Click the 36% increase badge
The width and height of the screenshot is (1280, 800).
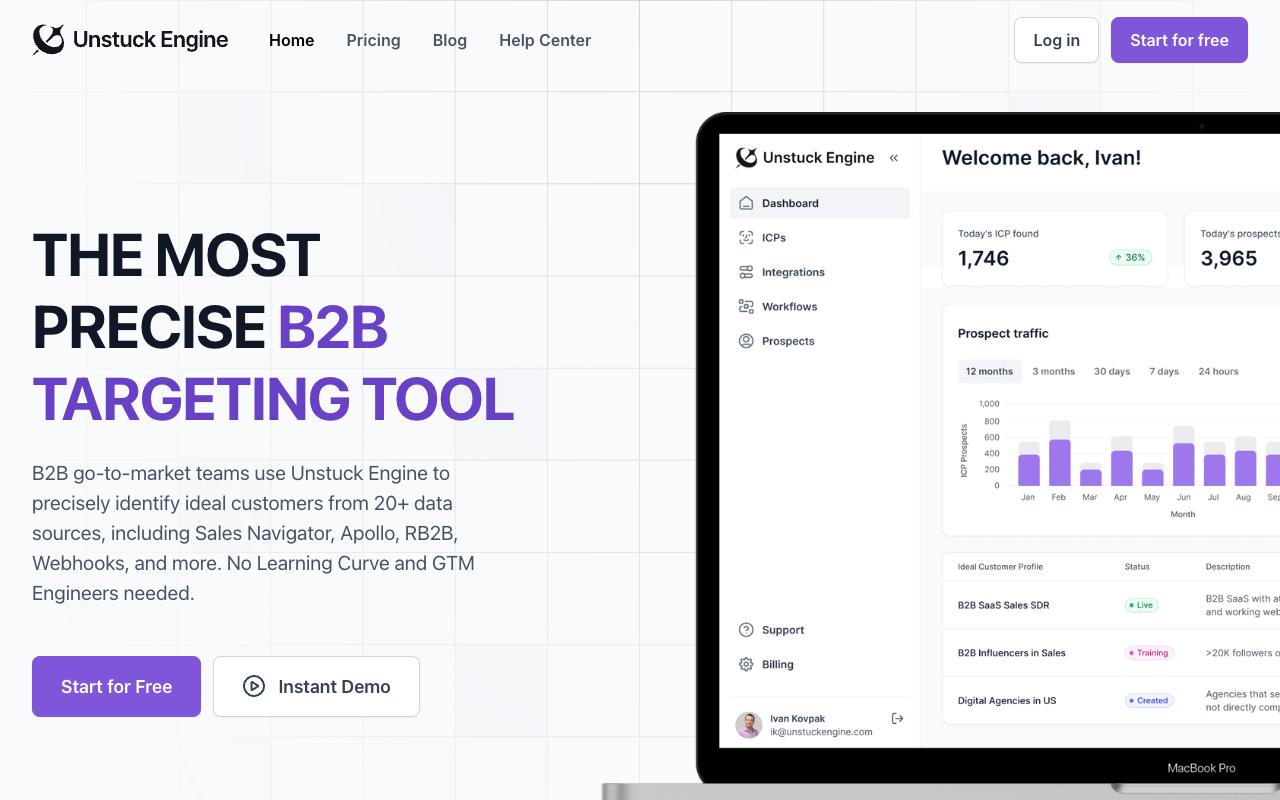[x=1130, y=257]
